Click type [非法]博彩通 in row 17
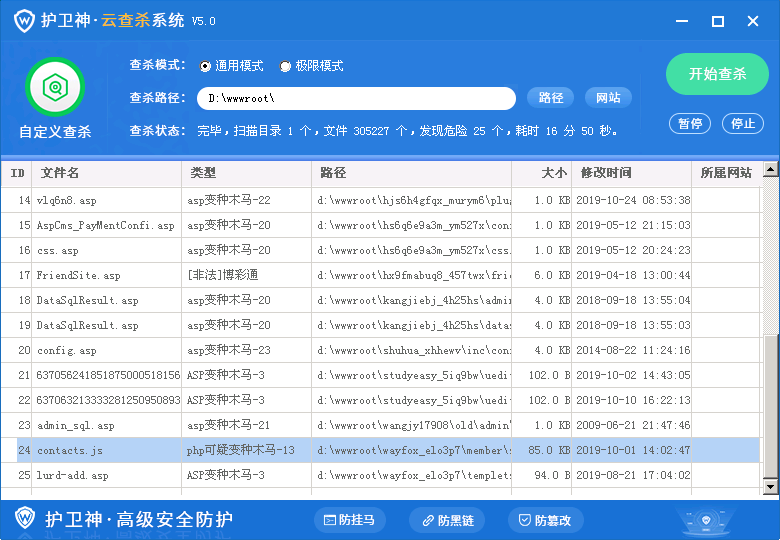Viewport: 780px width, 540px height. point(223,275)
